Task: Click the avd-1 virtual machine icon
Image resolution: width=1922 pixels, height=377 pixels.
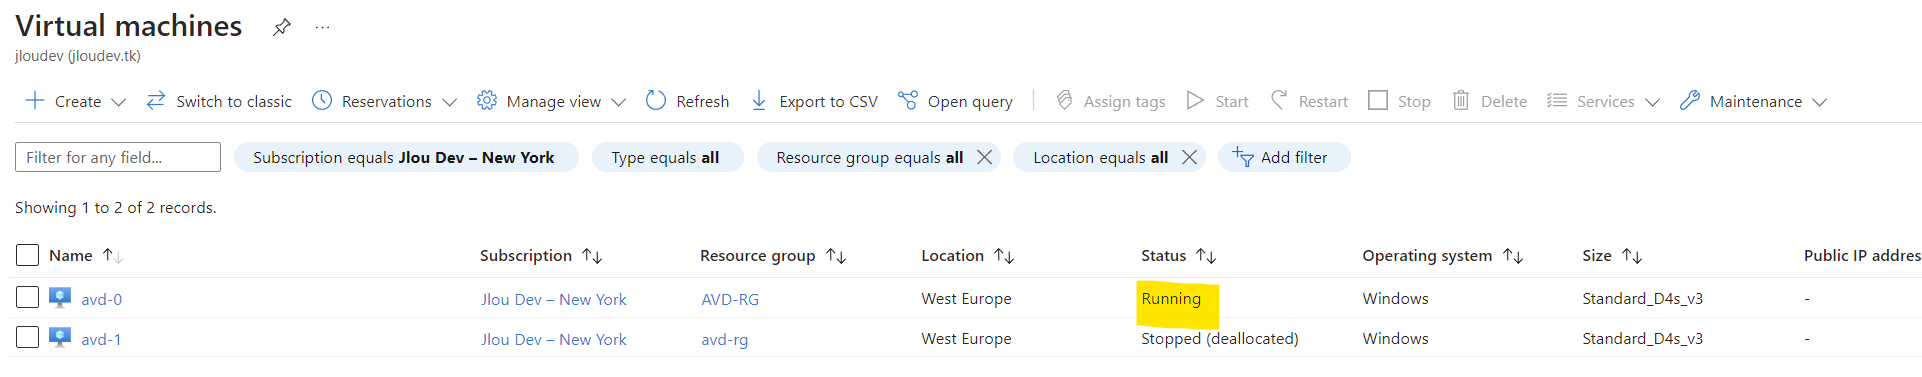Action: point(60,337)
